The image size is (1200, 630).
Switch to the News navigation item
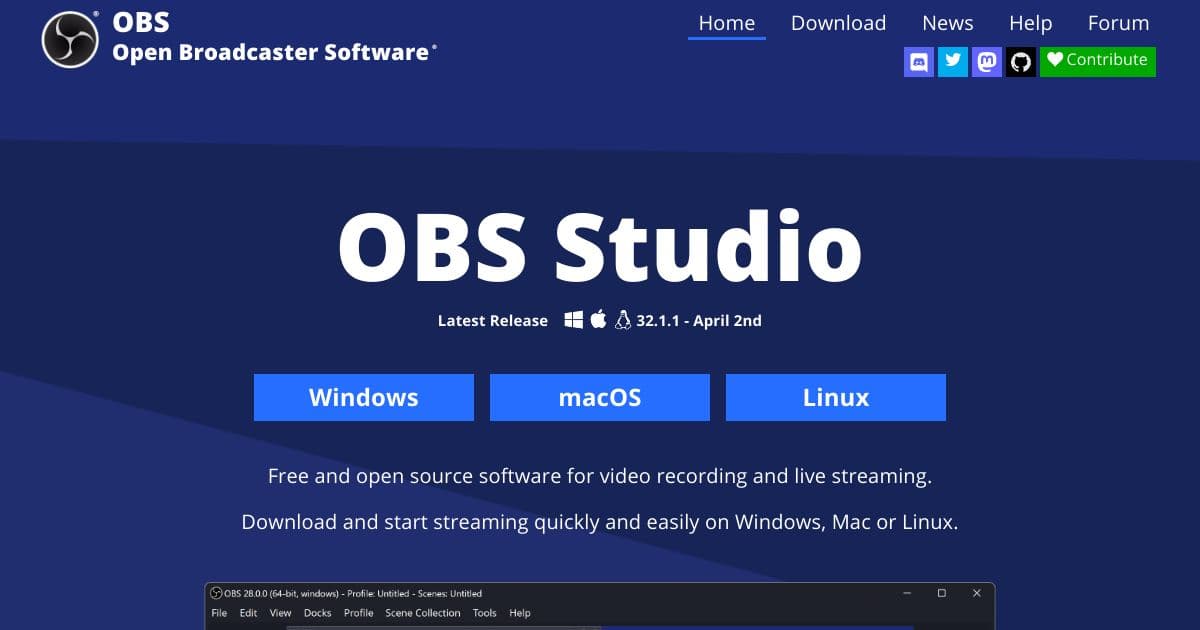click(947, 23)
